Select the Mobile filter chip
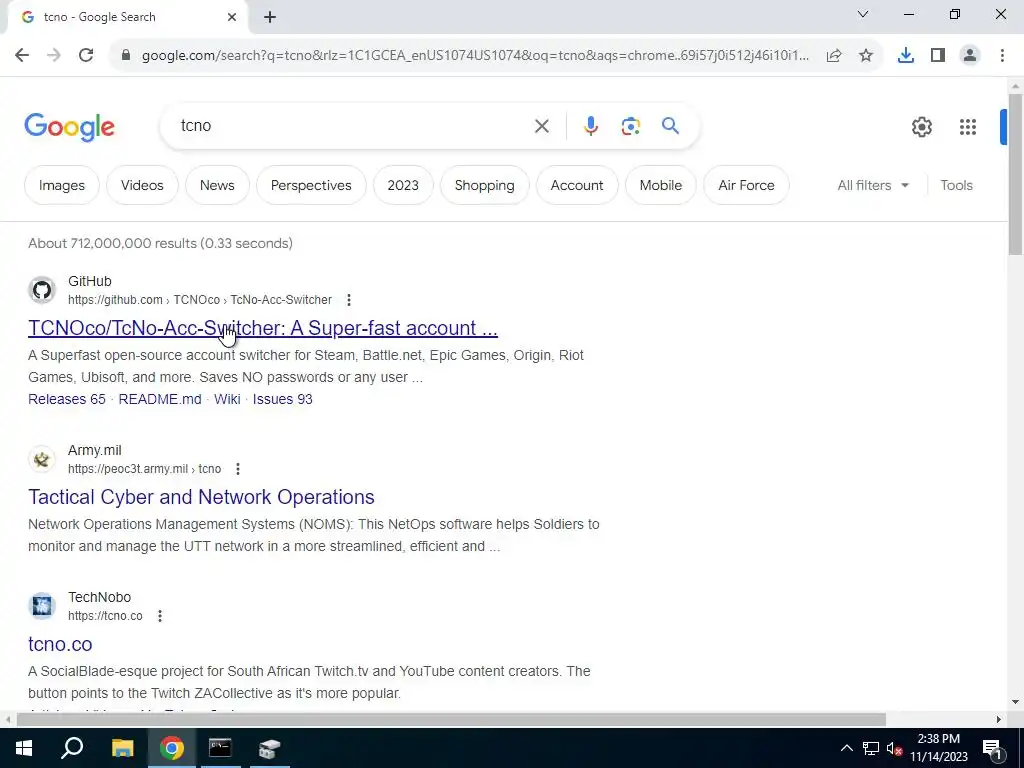The height and width of the screenshot is (768, 1024). coord(660,185)
